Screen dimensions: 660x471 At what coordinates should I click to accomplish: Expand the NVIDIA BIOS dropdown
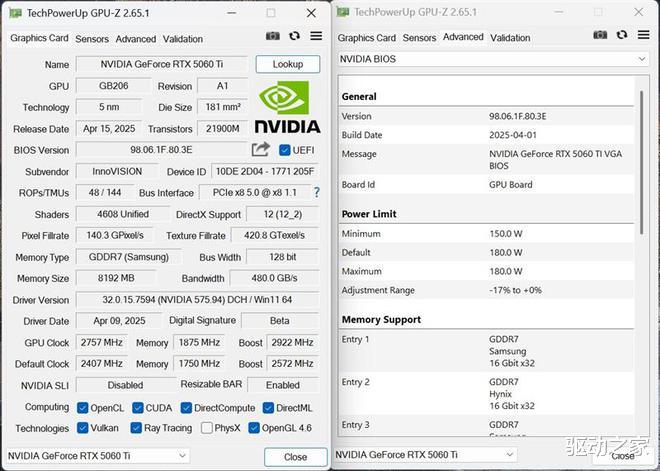click(x=493, y=59)
